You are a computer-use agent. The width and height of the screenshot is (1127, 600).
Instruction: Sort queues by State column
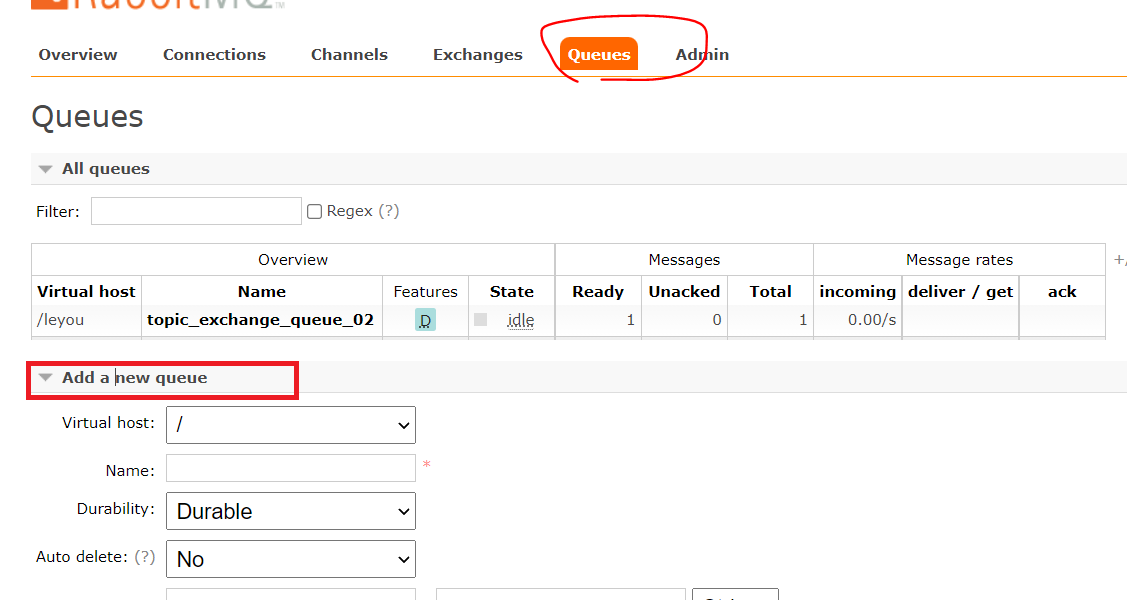pyautogui.click(x=512, y=292)
